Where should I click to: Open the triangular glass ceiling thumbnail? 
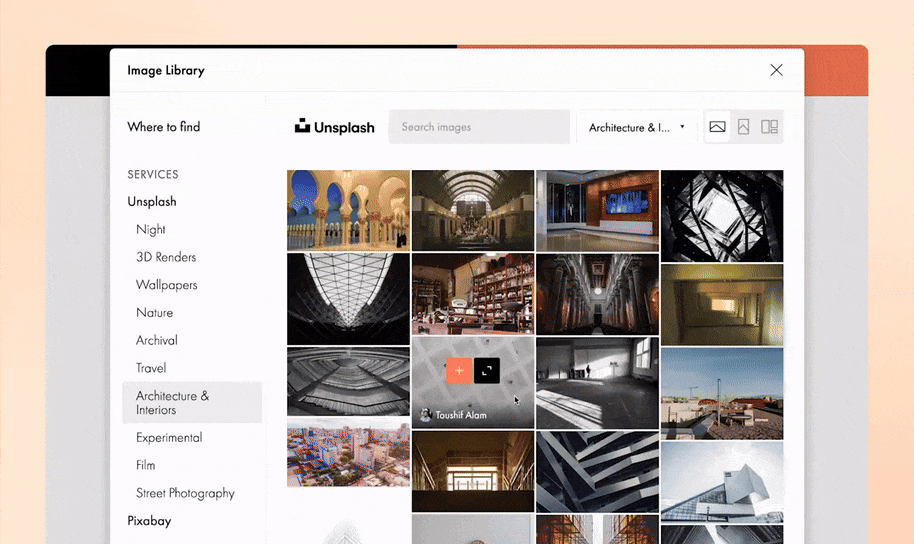348,299
